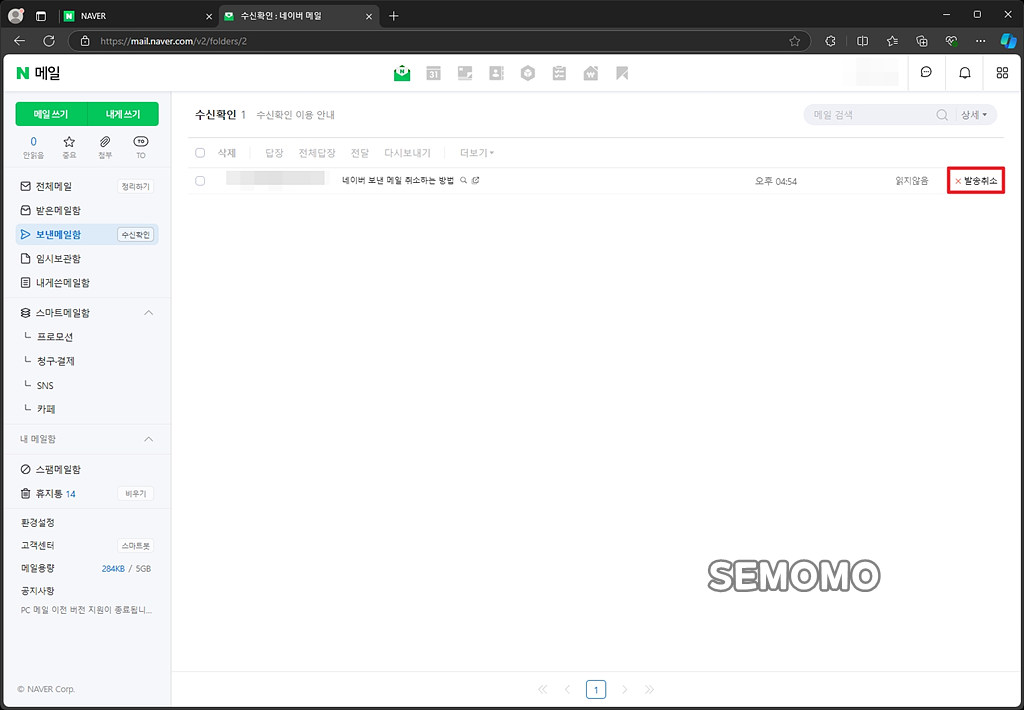Open the MYBOX cloud icon
1024x710 pixels.
528,73
